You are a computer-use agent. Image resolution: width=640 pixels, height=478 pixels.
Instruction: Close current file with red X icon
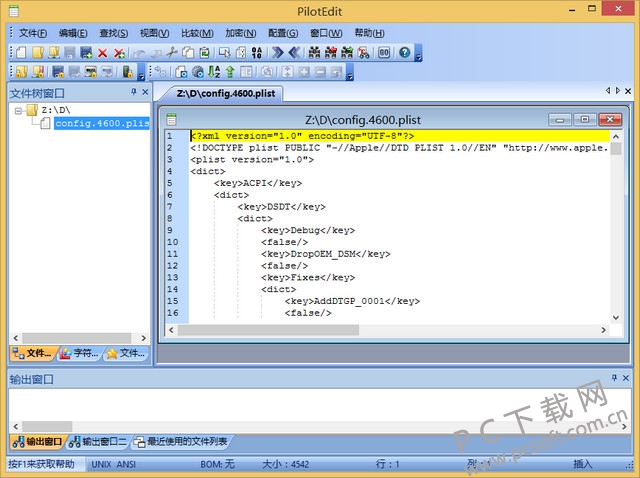[102, 53]
